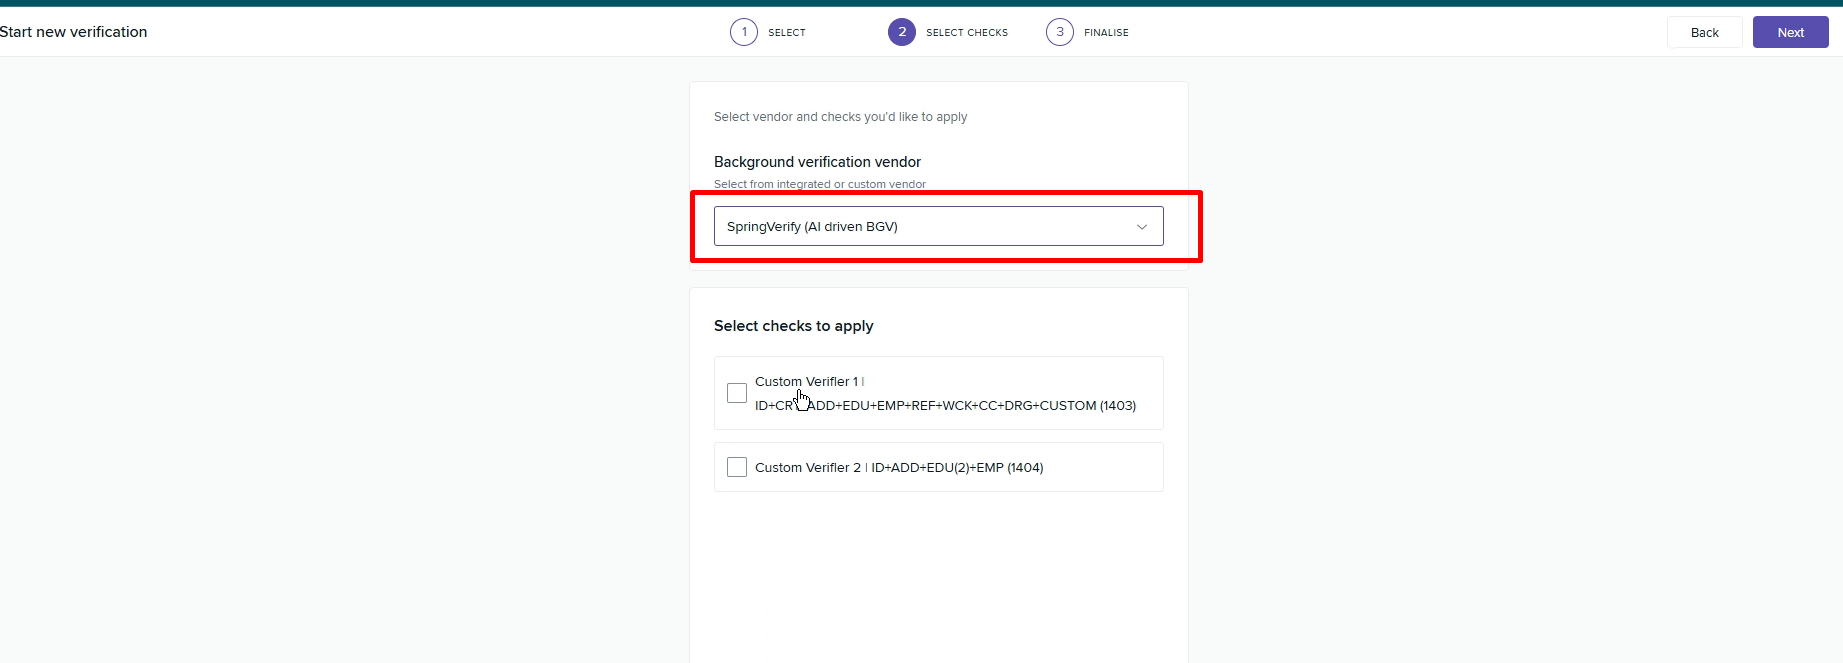Select the Custom Verifier 1 label text

pyautogui.click(x=806, y=381)
